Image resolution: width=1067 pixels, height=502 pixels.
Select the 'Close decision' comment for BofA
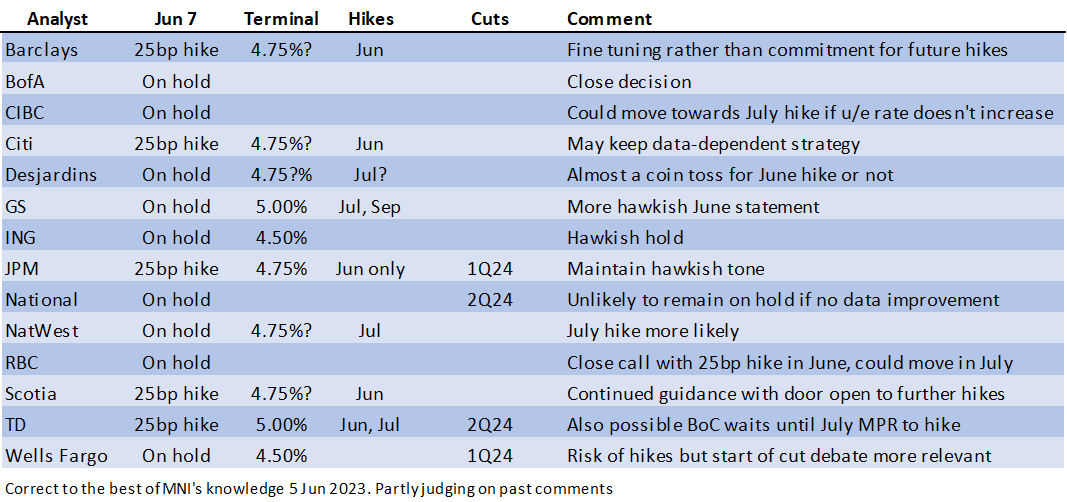629,82
